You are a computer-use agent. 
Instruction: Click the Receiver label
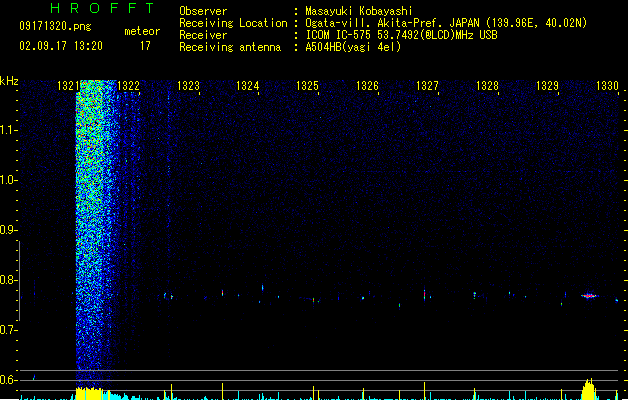203,35
